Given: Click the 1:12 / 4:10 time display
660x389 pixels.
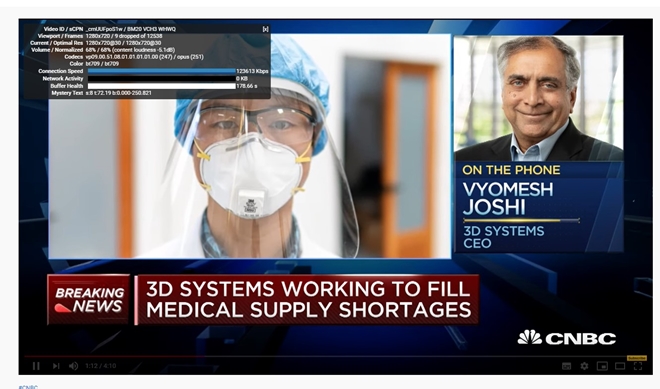Looking at the screenshot, I should tap(101, 366).
